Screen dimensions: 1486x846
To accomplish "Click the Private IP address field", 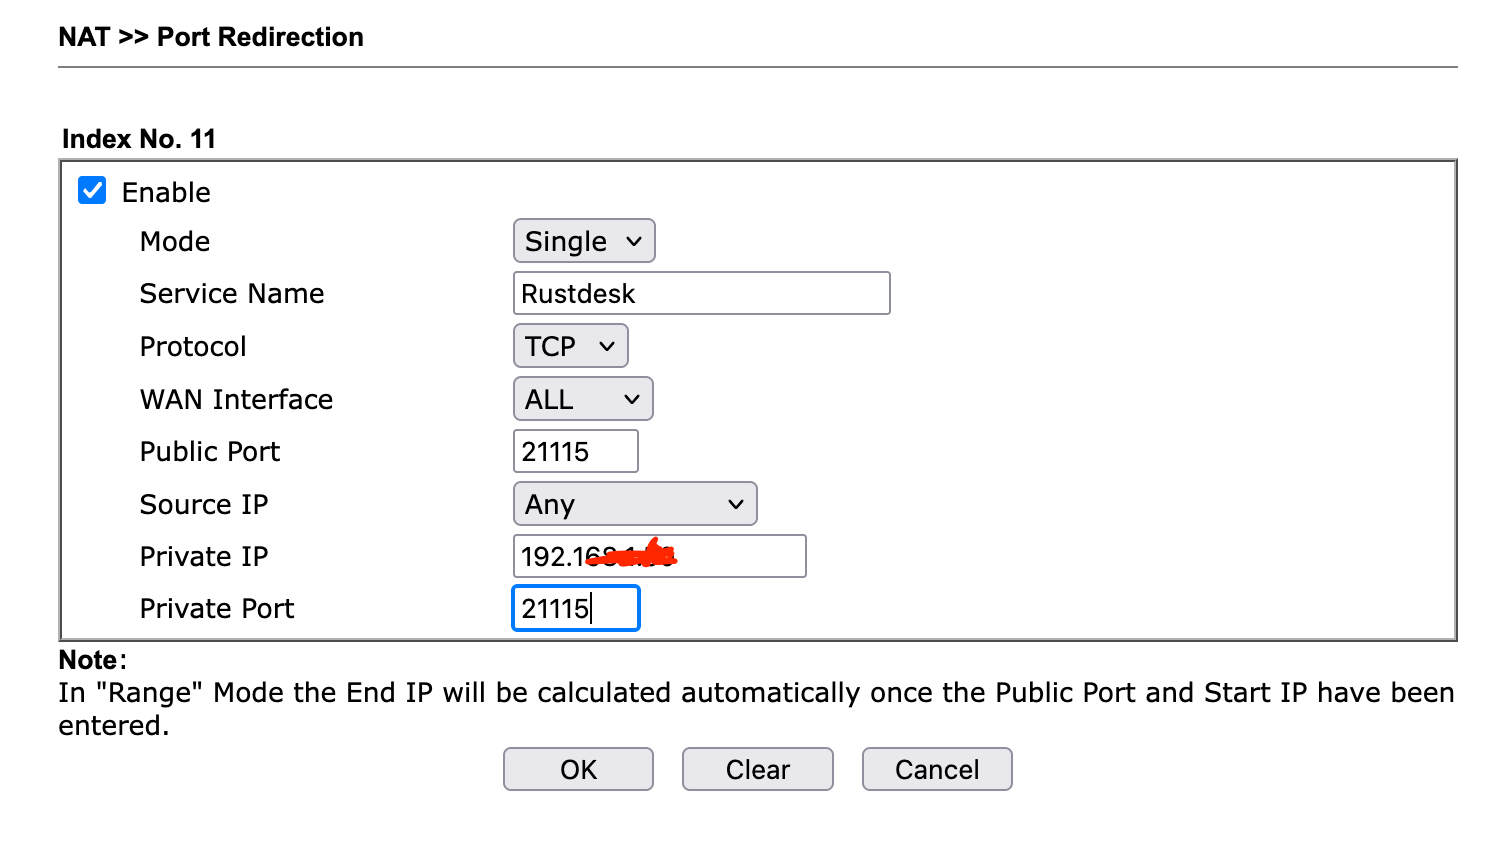I will [x=658, y=556].
